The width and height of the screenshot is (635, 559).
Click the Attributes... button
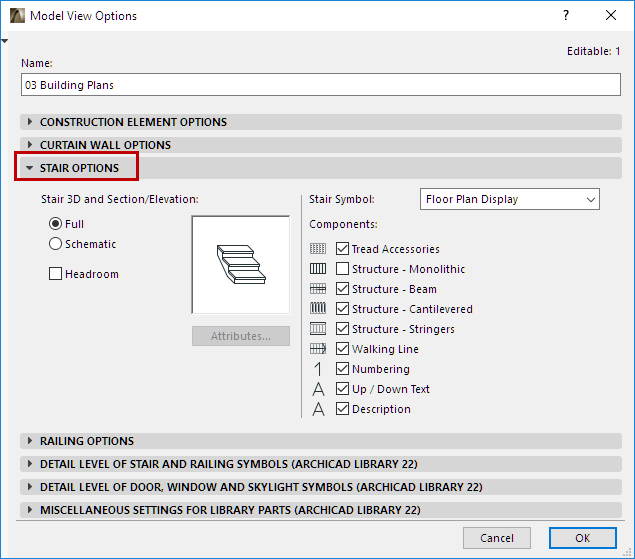point(241,336)
